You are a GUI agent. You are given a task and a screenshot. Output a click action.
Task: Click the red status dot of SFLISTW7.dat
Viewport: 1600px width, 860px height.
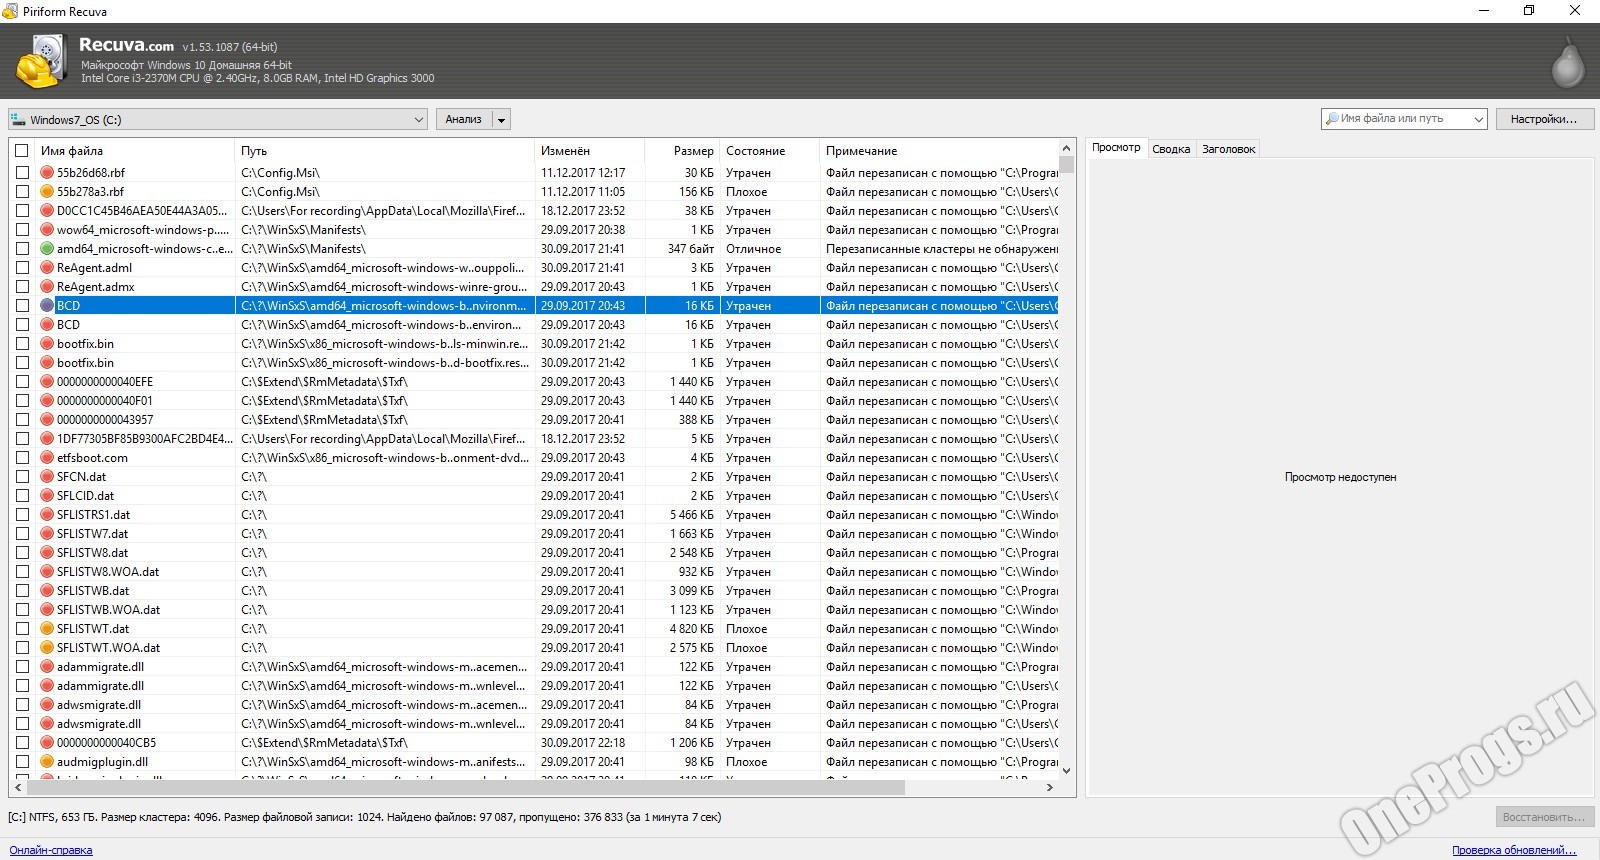click(x=47, y=534)
